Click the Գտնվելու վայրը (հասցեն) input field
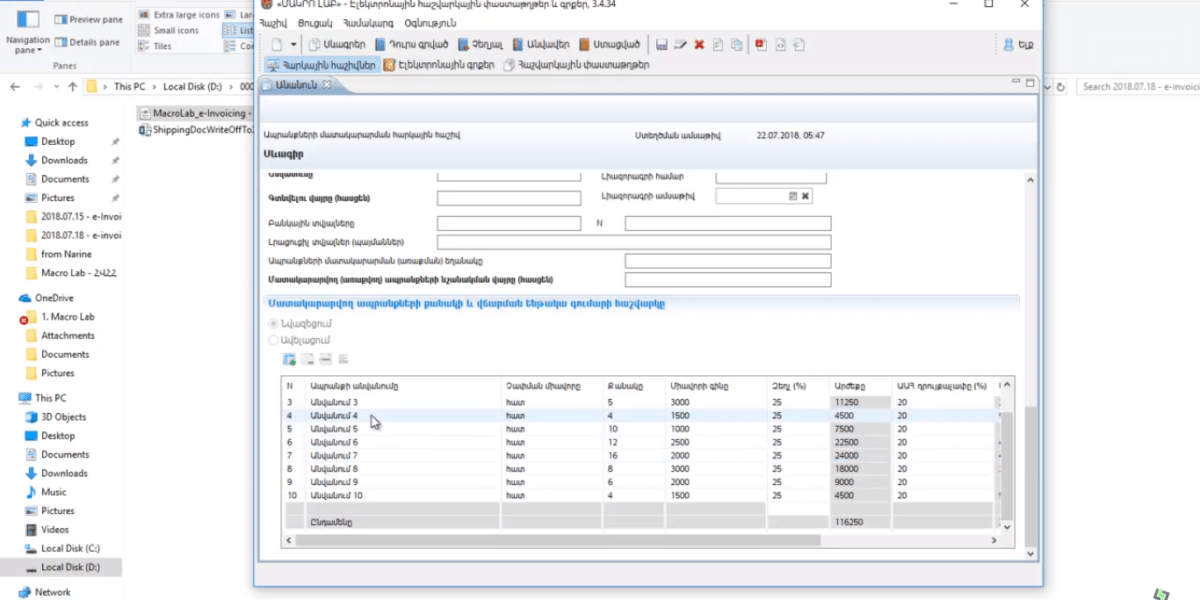This screenshot has height=600, width=1200. click(x=509, y=198)
